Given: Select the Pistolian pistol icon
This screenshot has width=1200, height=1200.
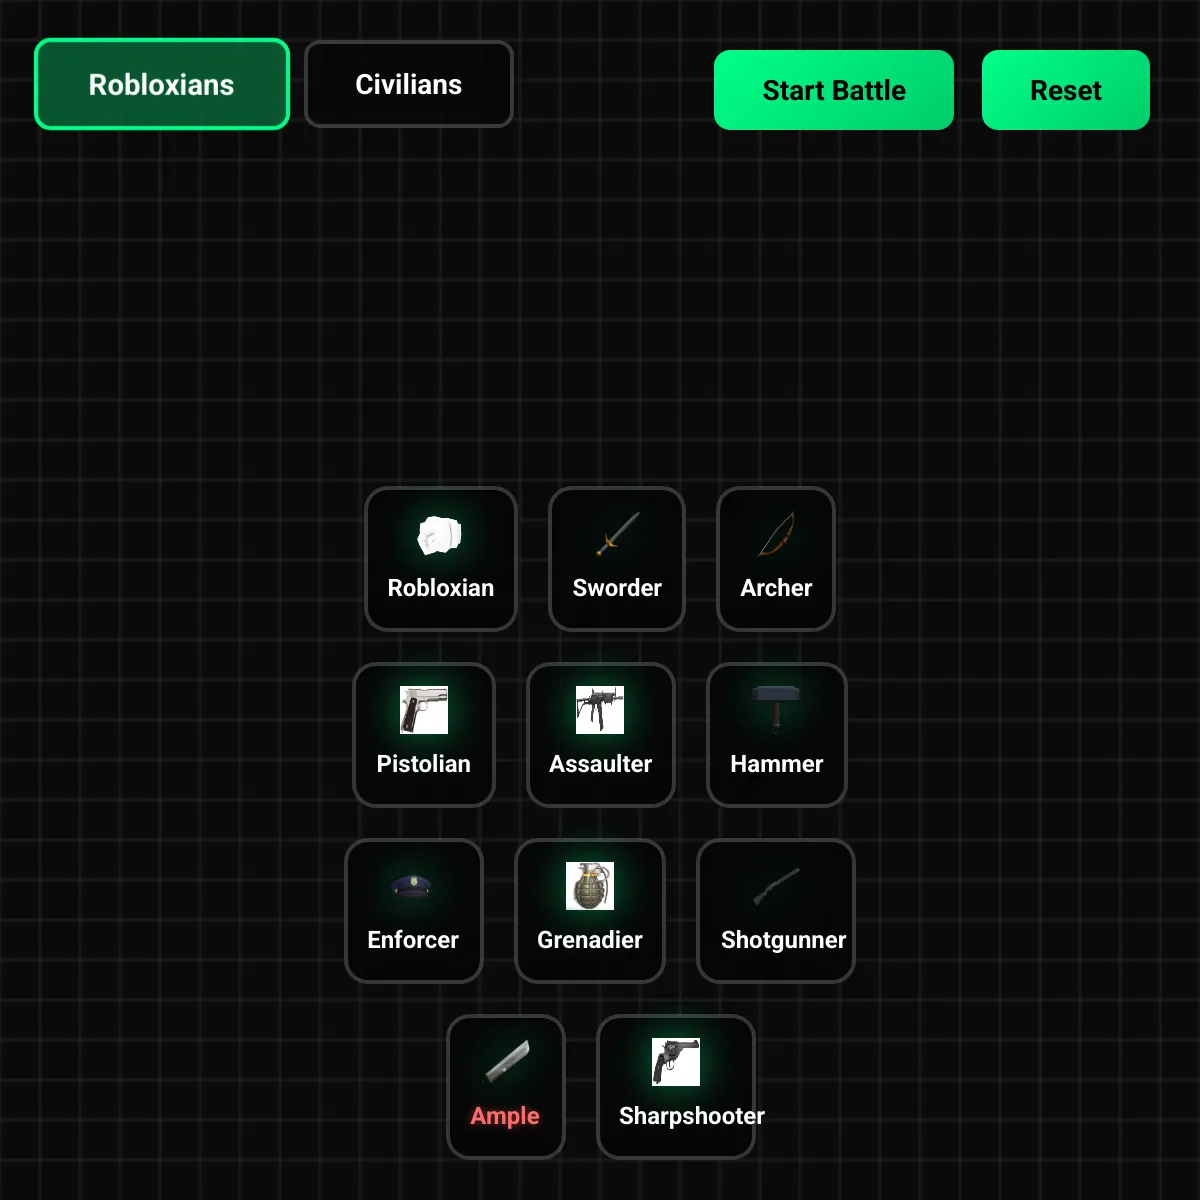Looking at the screenshot, I should [424, 710].
